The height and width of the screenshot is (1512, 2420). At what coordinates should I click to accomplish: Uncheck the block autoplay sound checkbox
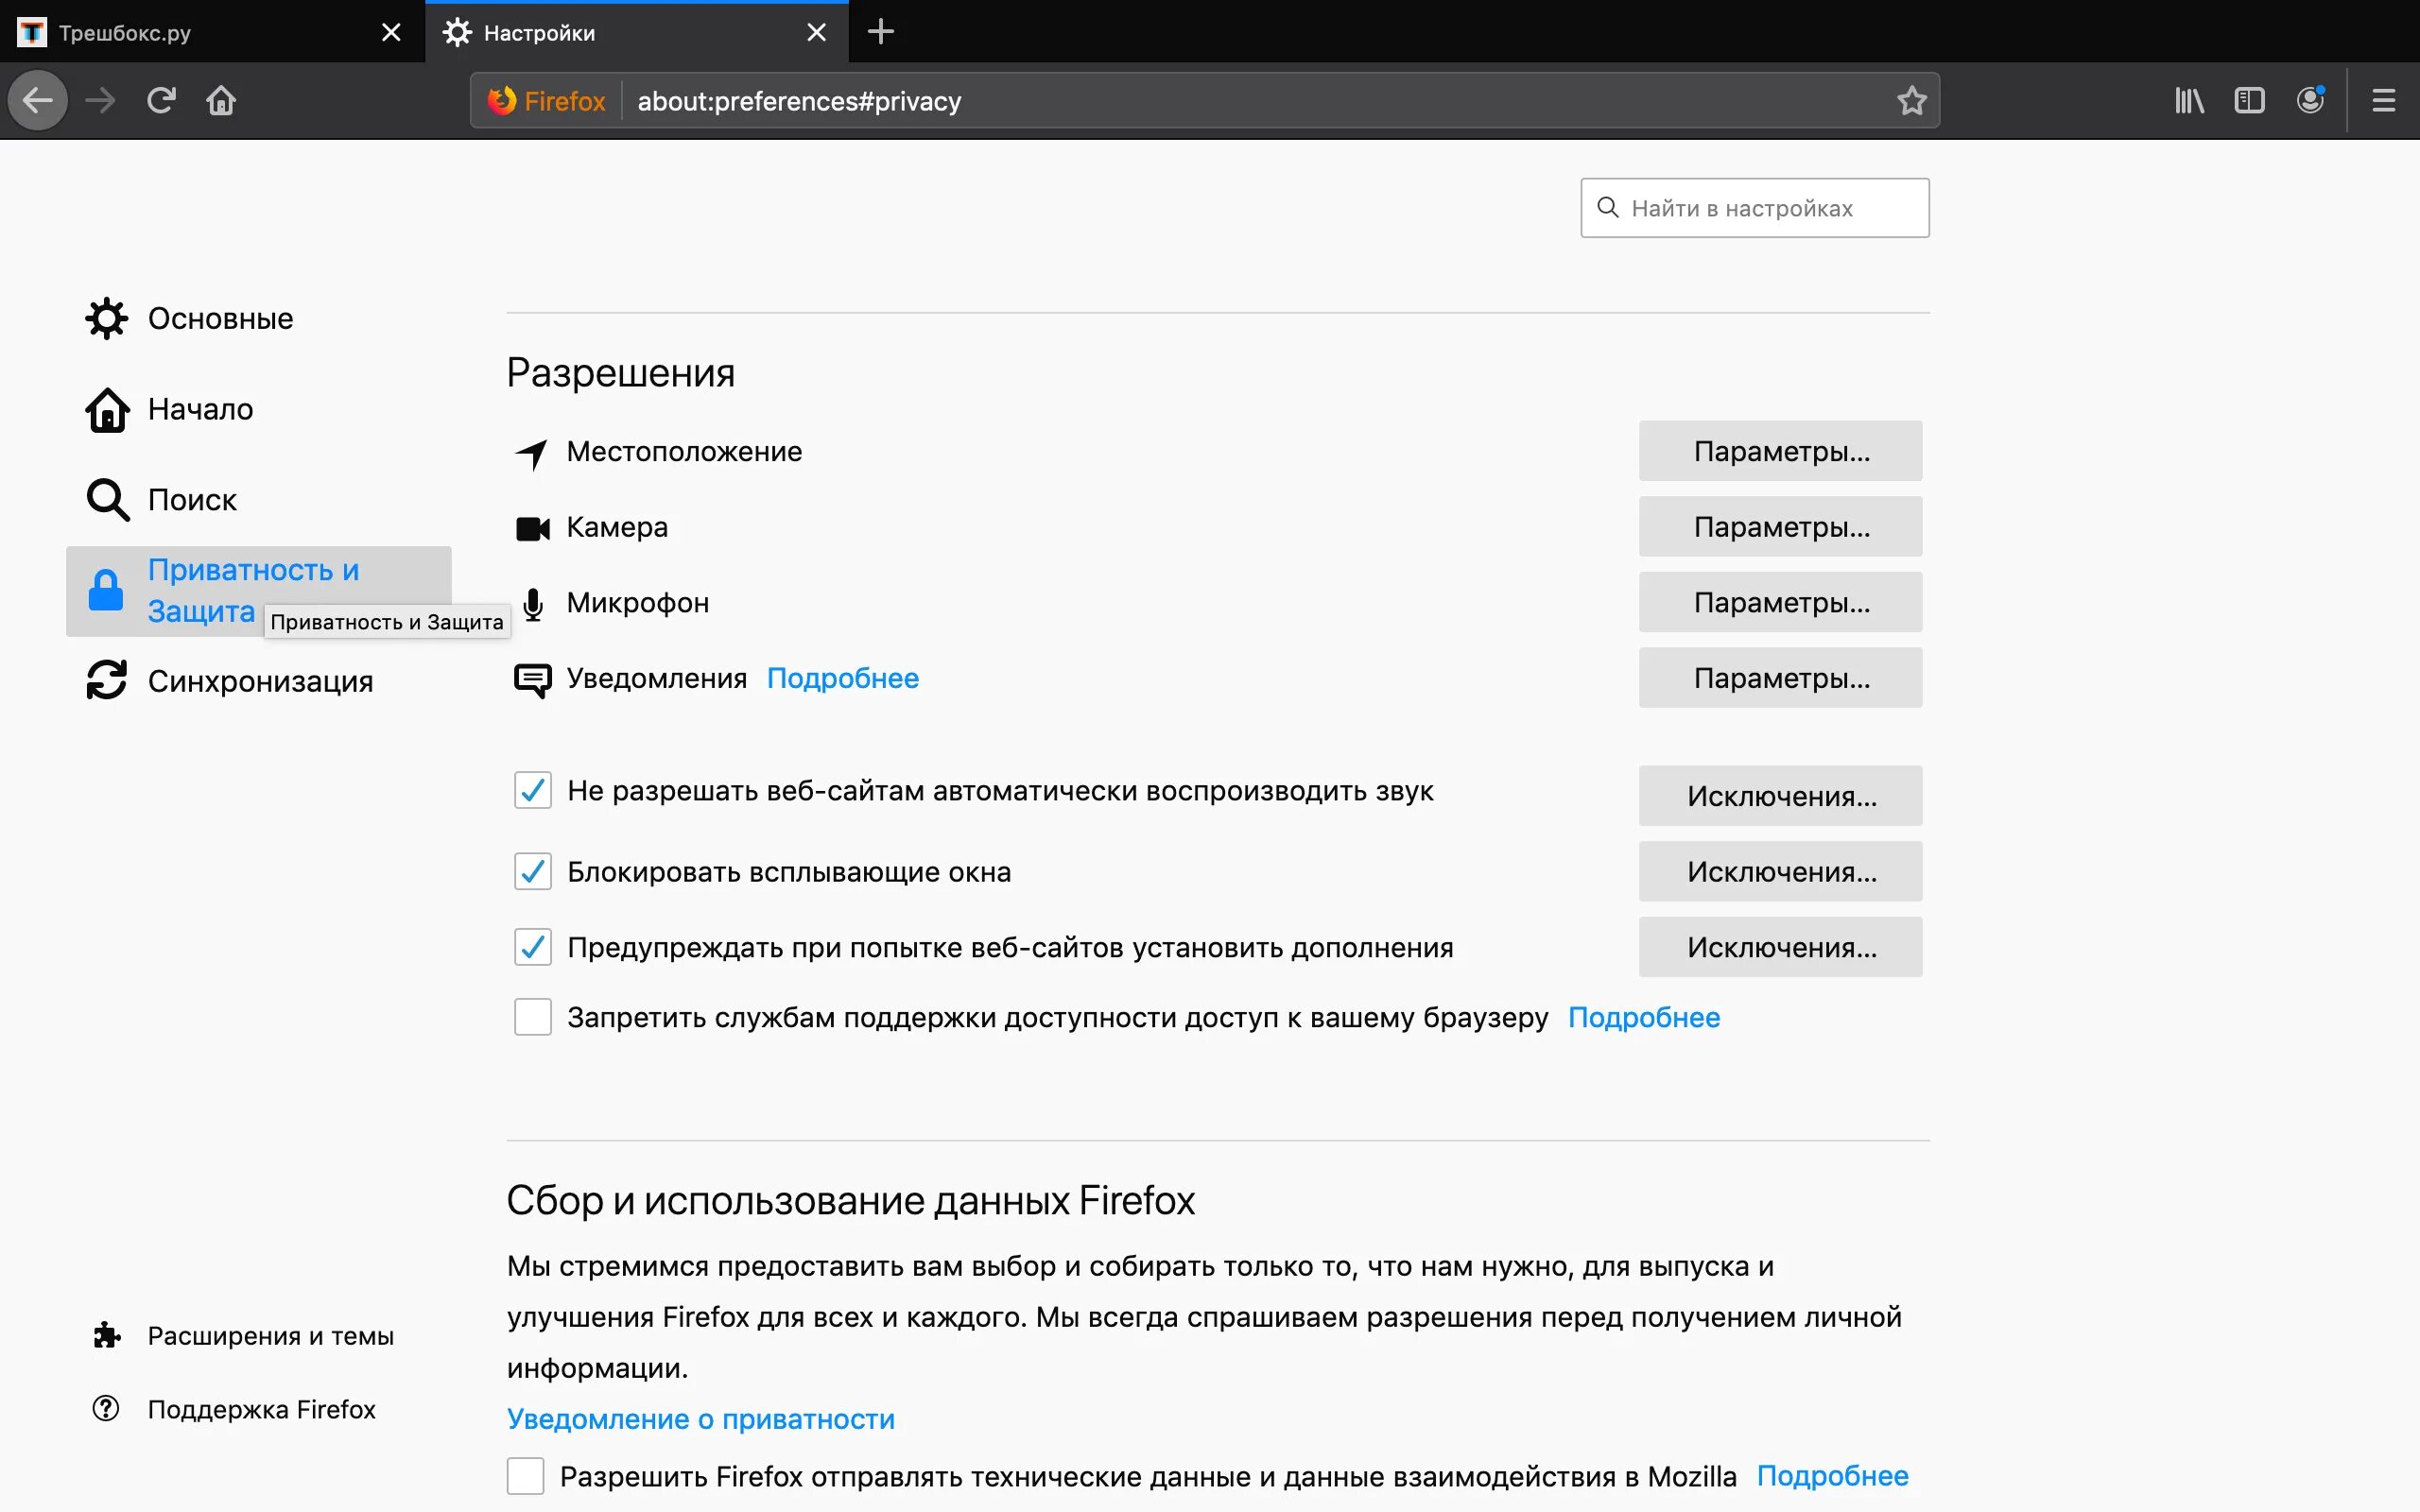click(532, 790)
